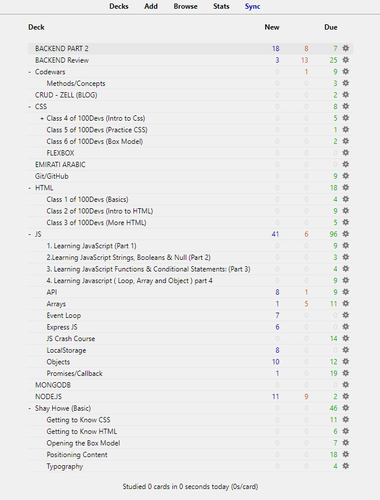
Task: Sync the collection
Action: pos(252,6)
